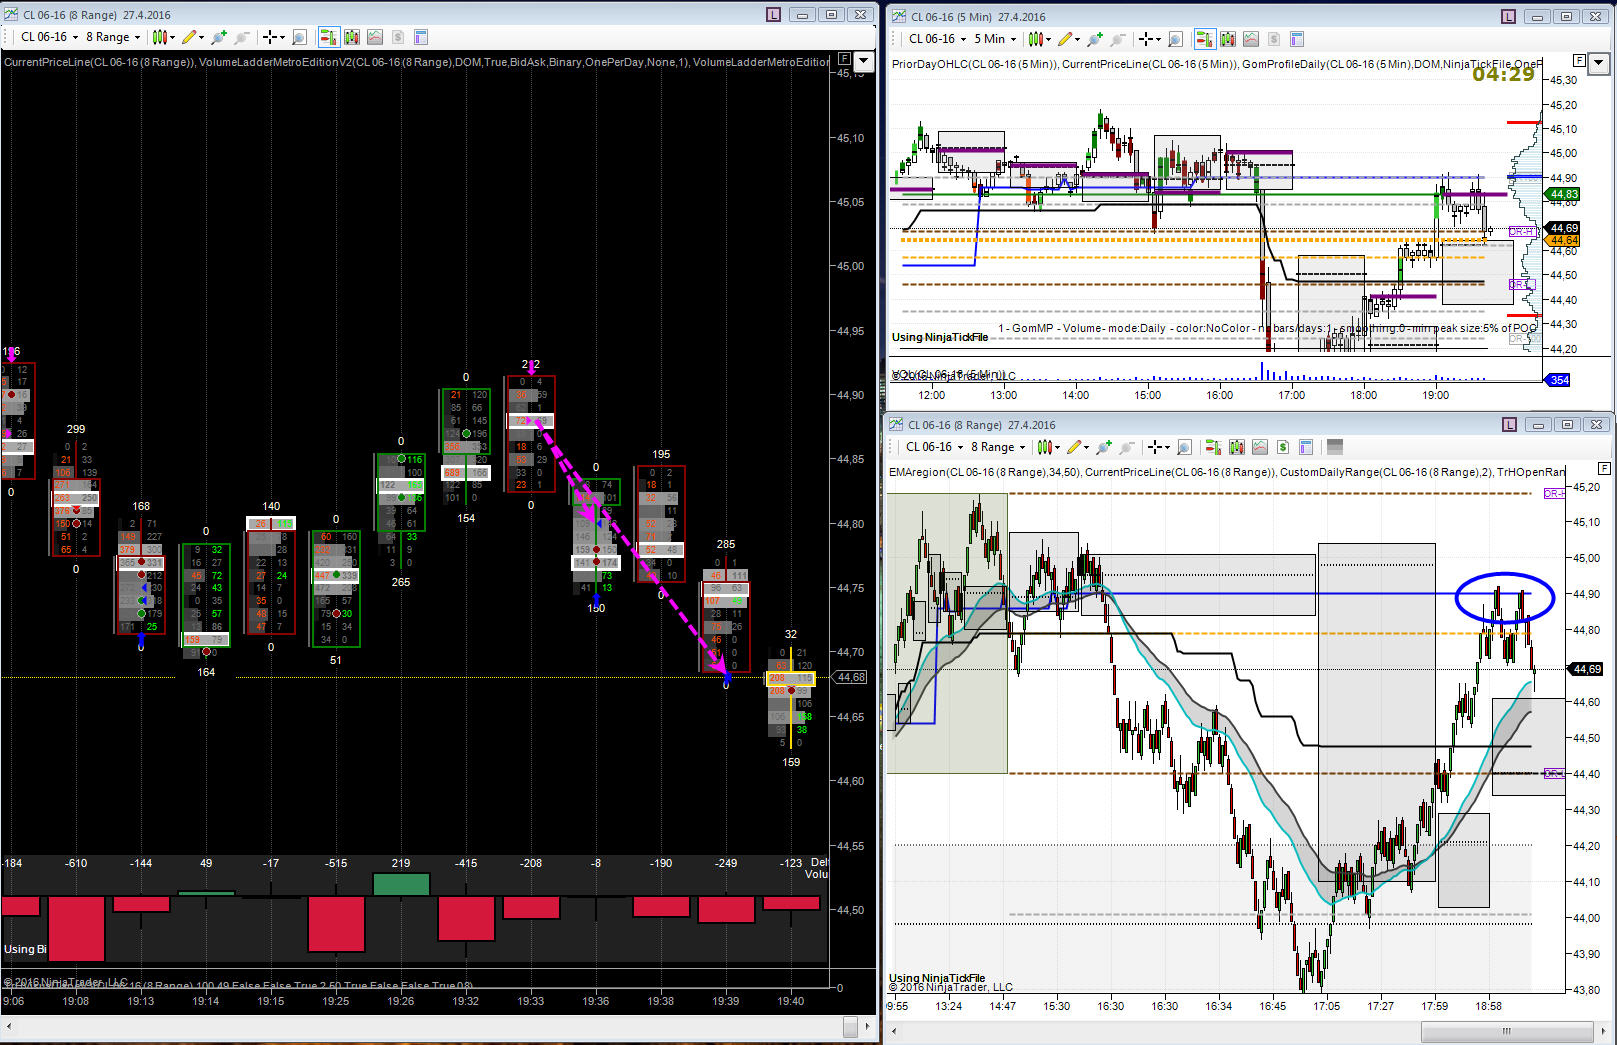Open Data Series in bottom-right 8 Range chart
The height and width of the screenshot is (1045, 1617).
click(1237, 447)
